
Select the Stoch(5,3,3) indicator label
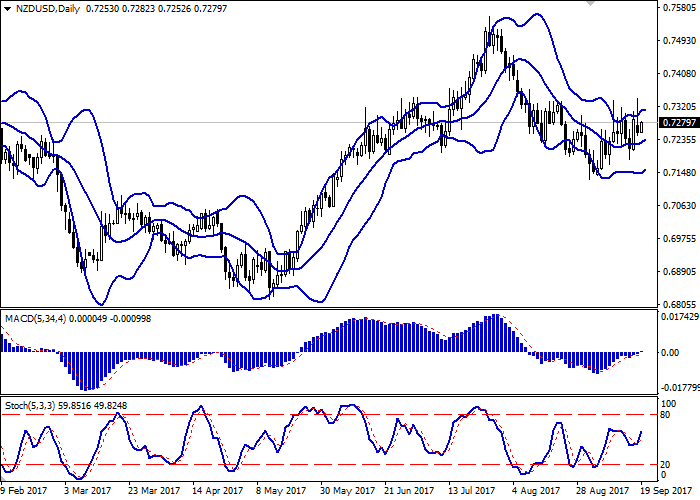point(30,406)
